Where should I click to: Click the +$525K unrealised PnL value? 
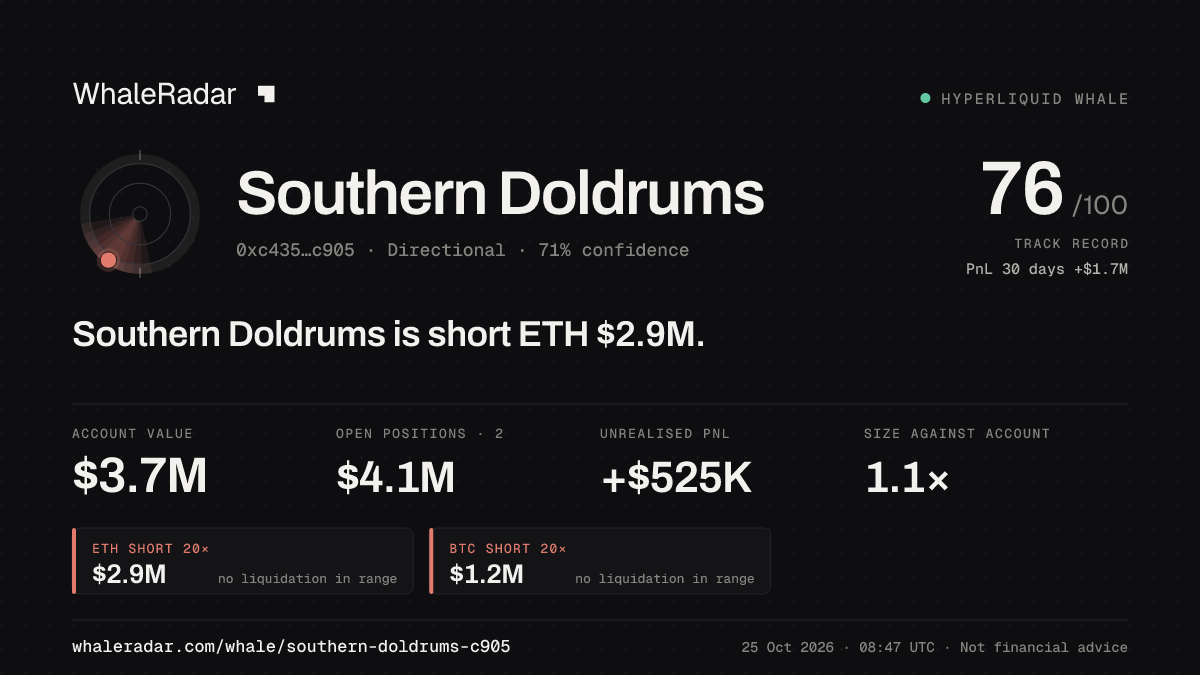point(676,478)
